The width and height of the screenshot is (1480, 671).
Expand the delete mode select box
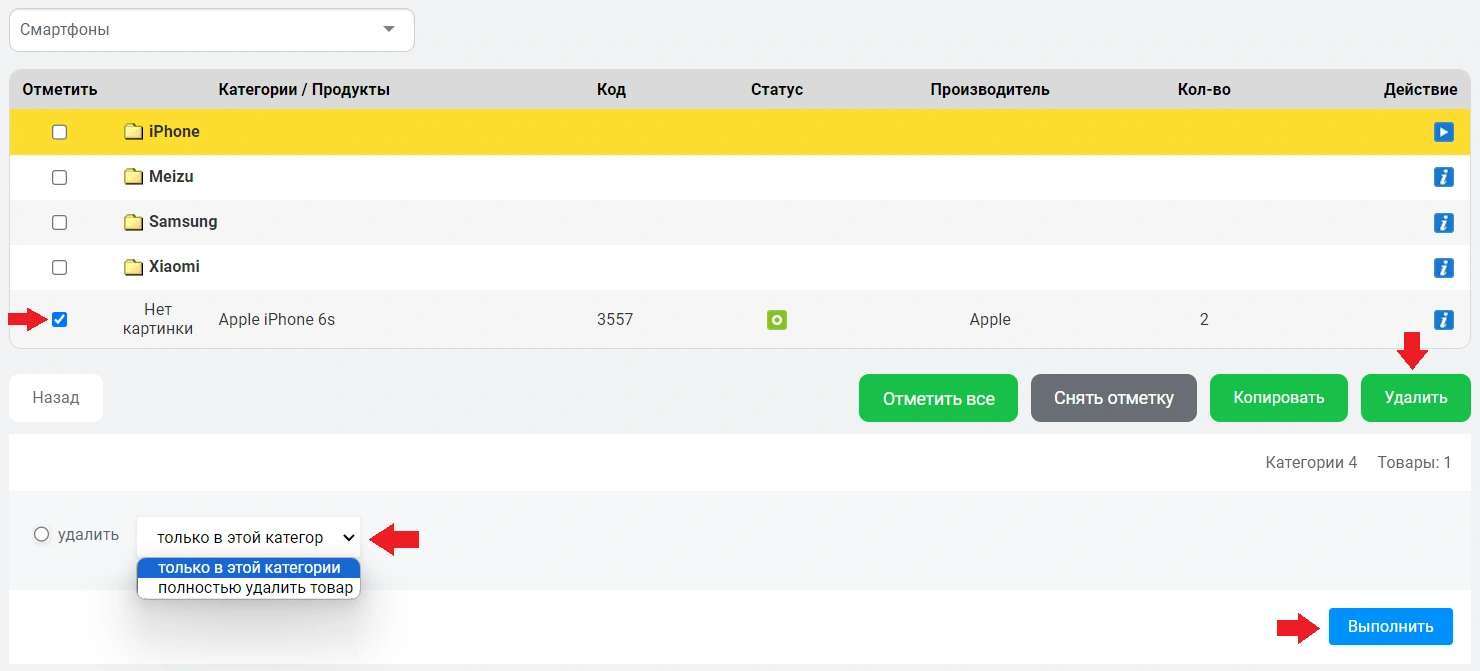pyautogui.click(x=248, y=537)
